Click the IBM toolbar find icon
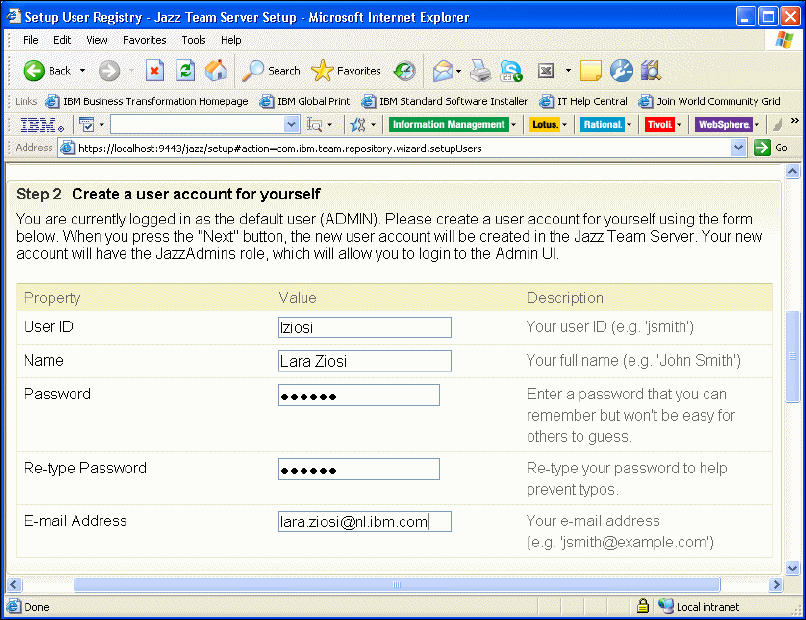The image size is (806, 620). coord(314,124)
